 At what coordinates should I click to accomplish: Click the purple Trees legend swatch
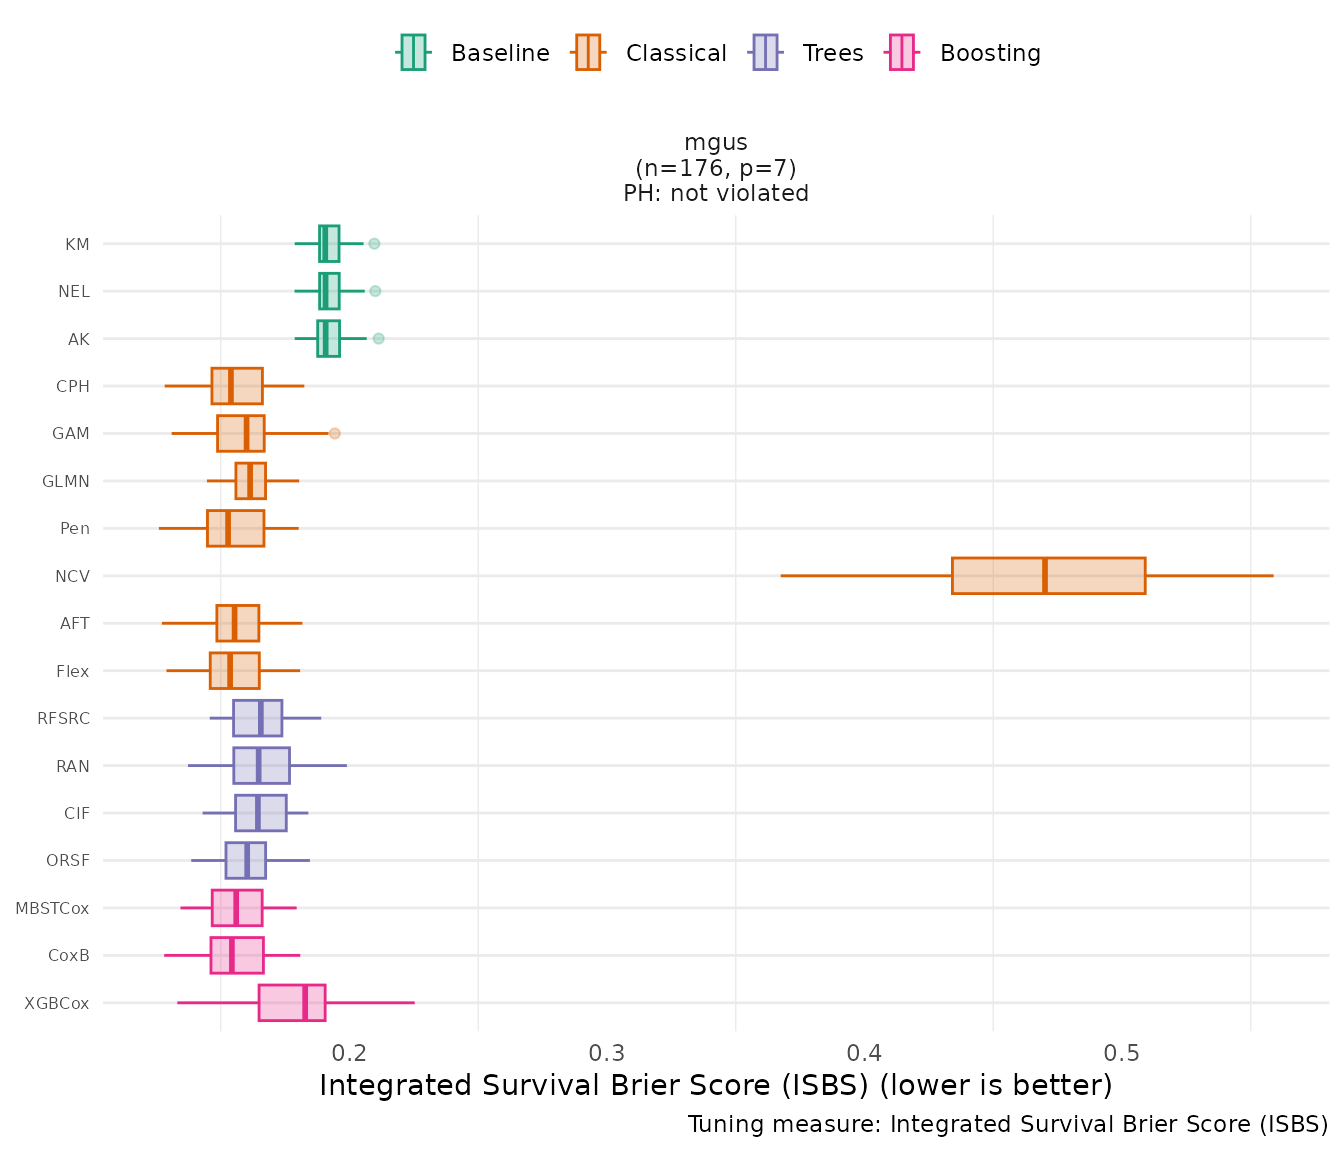point(765,53)
